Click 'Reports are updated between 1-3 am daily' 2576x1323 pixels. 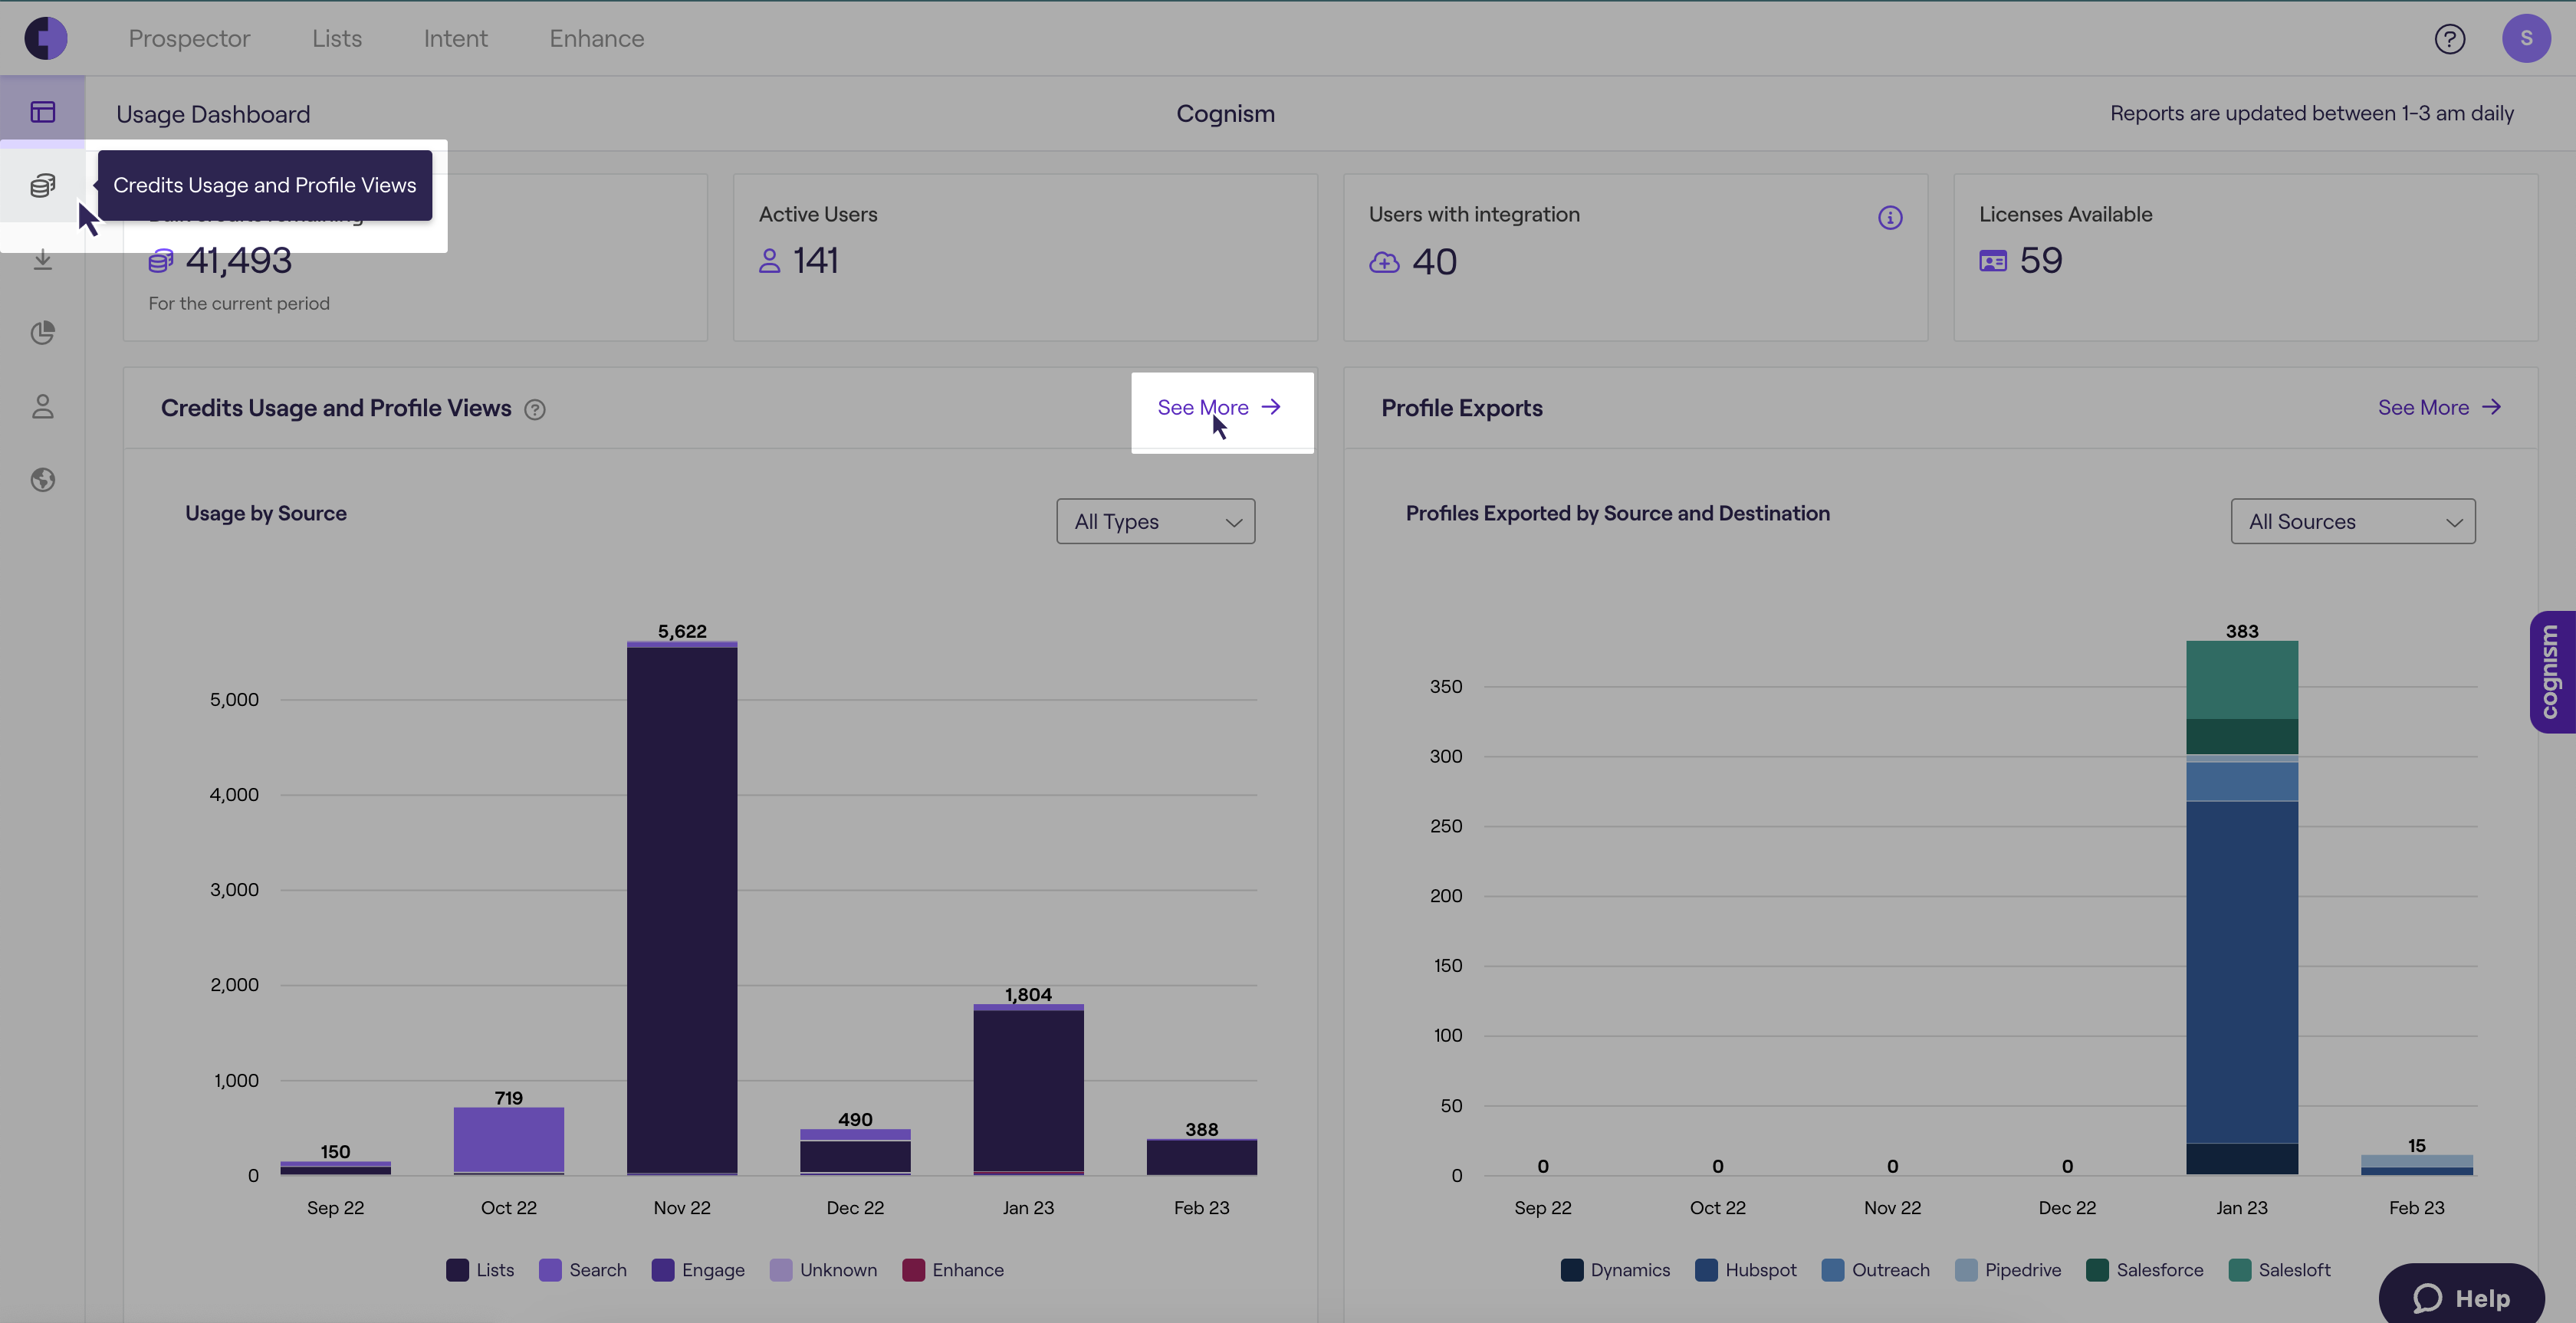pos(2311,113)
